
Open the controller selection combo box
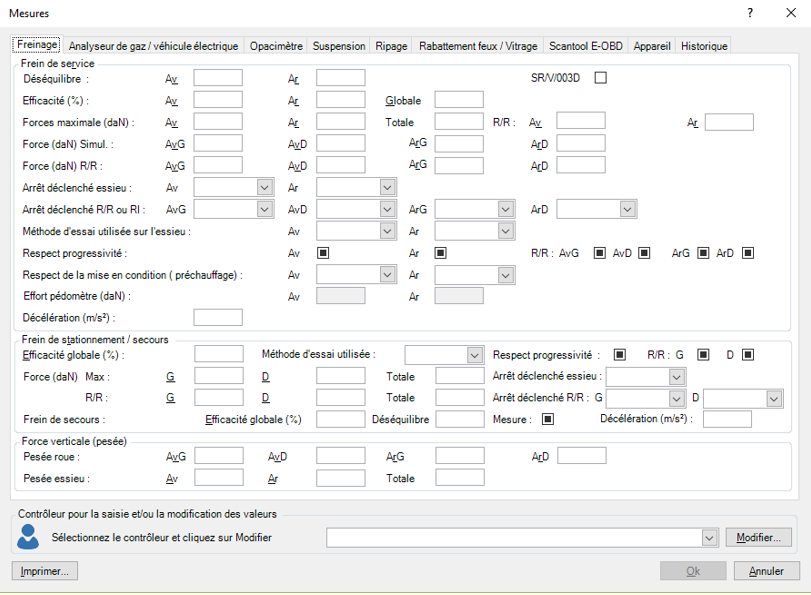(x=520, y=537)
